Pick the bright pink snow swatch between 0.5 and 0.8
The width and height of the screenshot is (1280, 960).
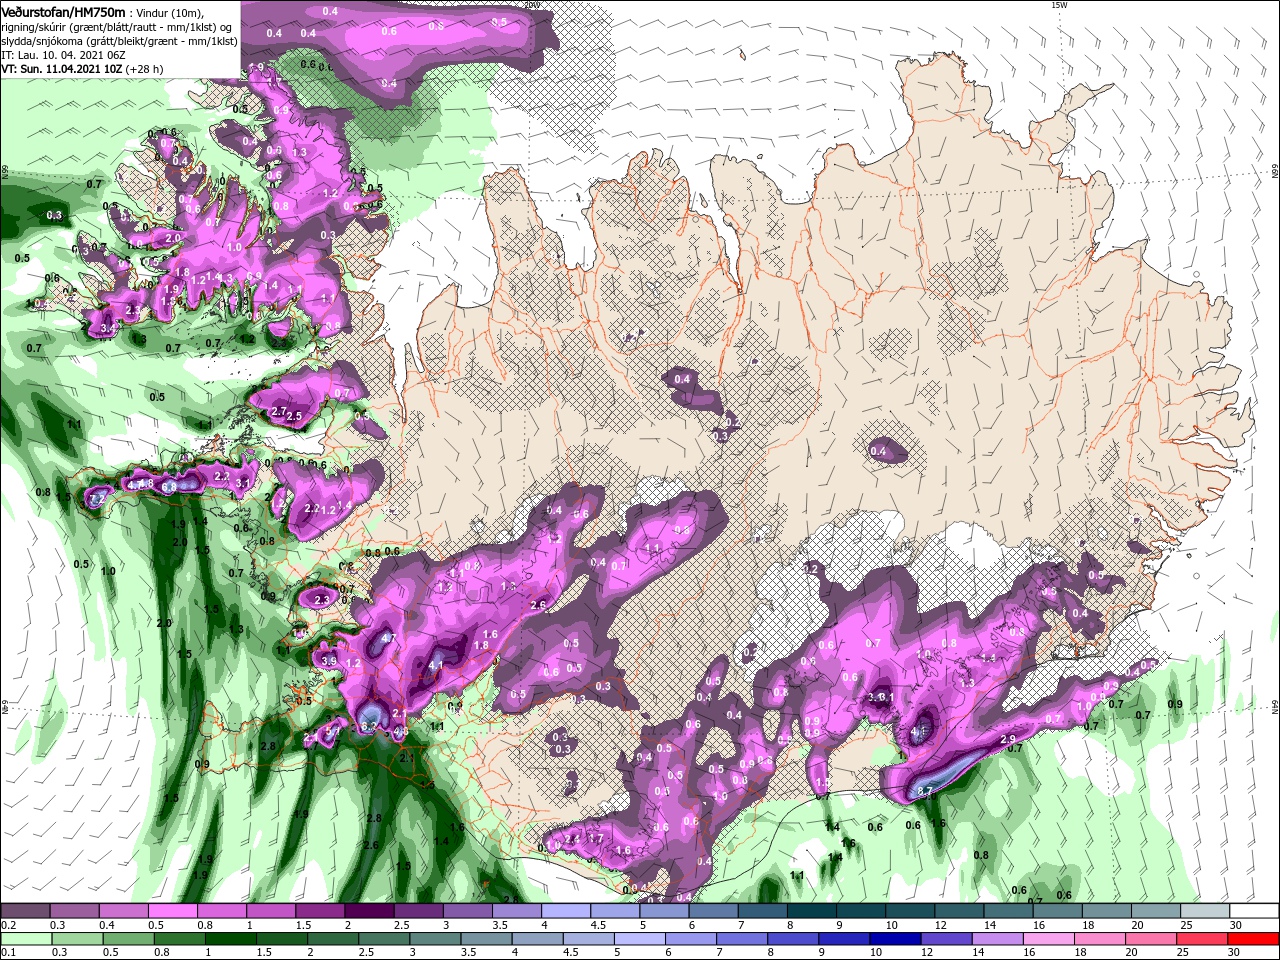click(171, 911)
